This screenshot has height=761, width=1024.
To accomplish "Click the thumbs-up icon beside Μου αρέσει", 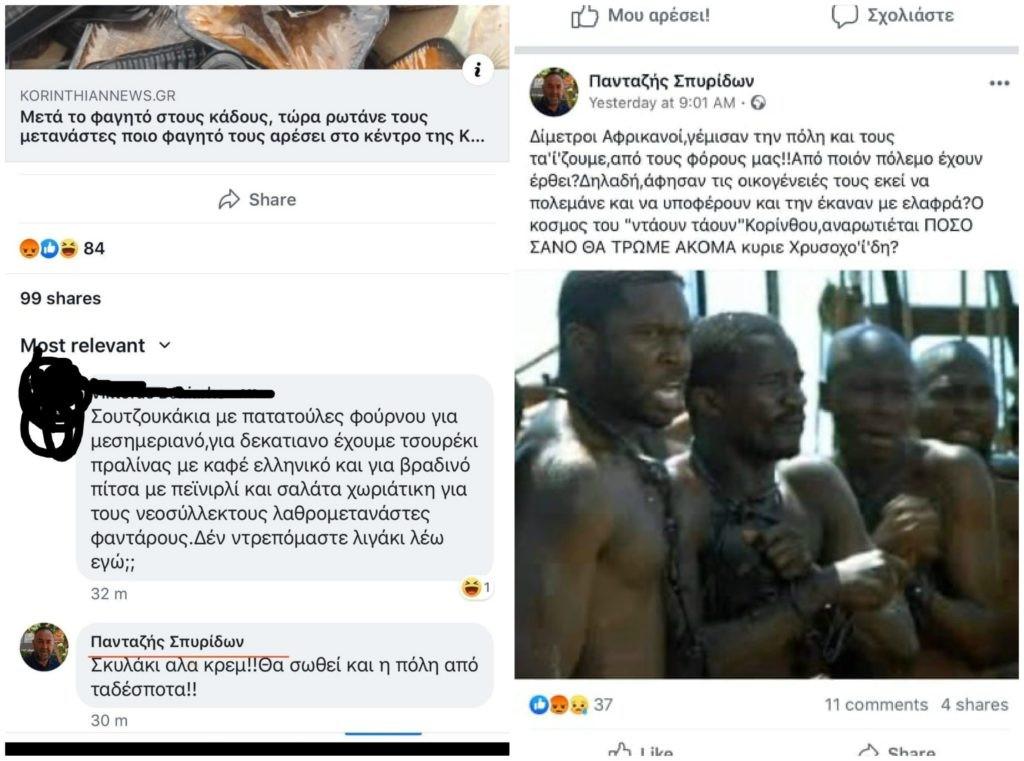I will 584,15.
